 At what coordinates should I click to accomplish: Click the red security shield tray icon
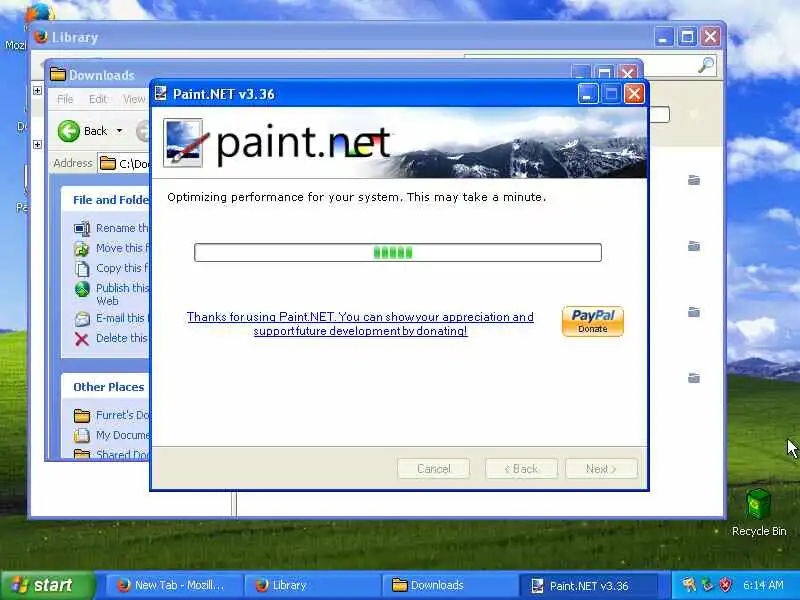pos(726,585)
